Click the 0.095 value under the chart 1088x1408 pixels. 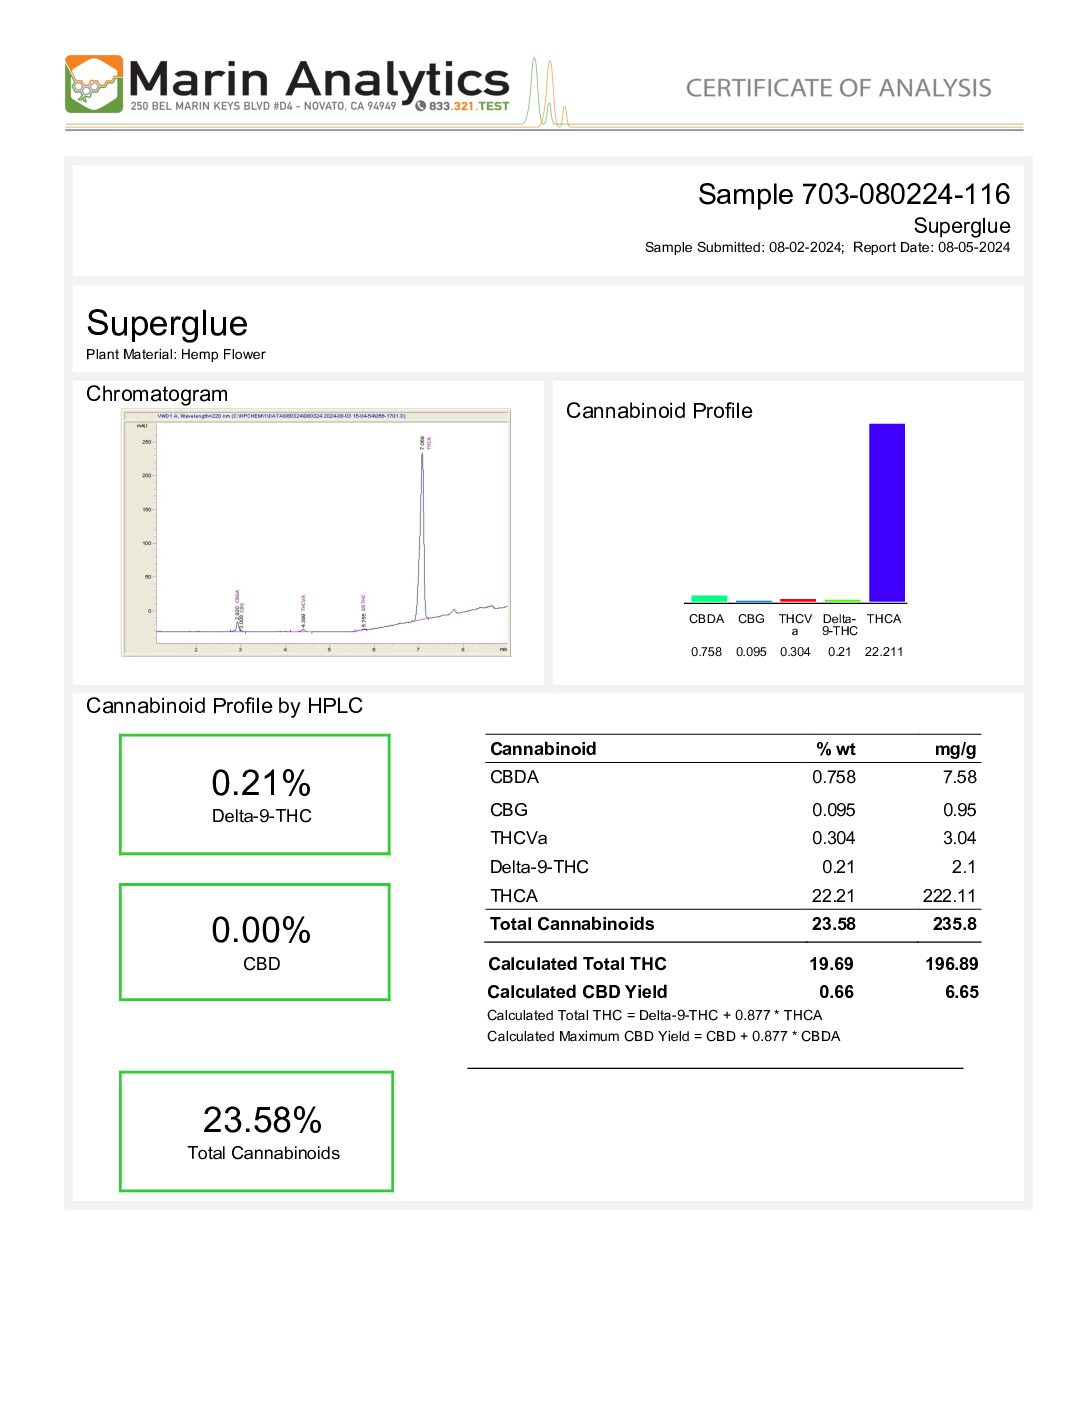[x=751, y=652]
